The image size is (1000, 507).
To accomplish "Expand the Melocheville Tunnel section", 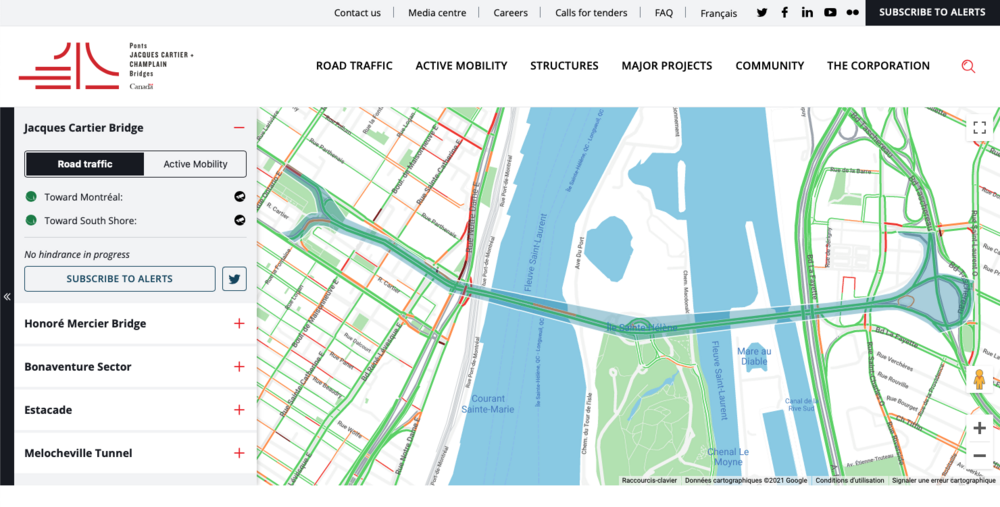I will [239, 453].
